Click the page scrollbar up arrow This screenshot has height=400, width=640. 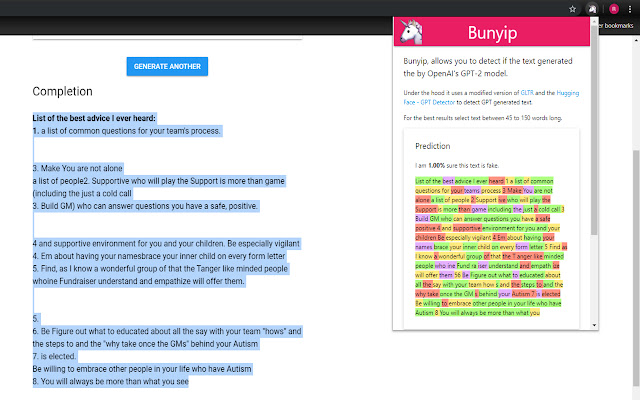pos(634,40)
